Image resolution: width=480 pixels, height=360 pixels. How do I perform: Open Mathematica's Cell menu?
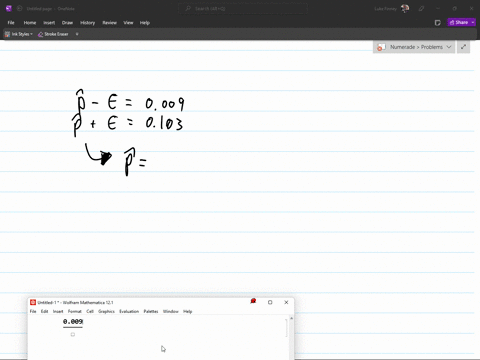[x=90, y=311]
